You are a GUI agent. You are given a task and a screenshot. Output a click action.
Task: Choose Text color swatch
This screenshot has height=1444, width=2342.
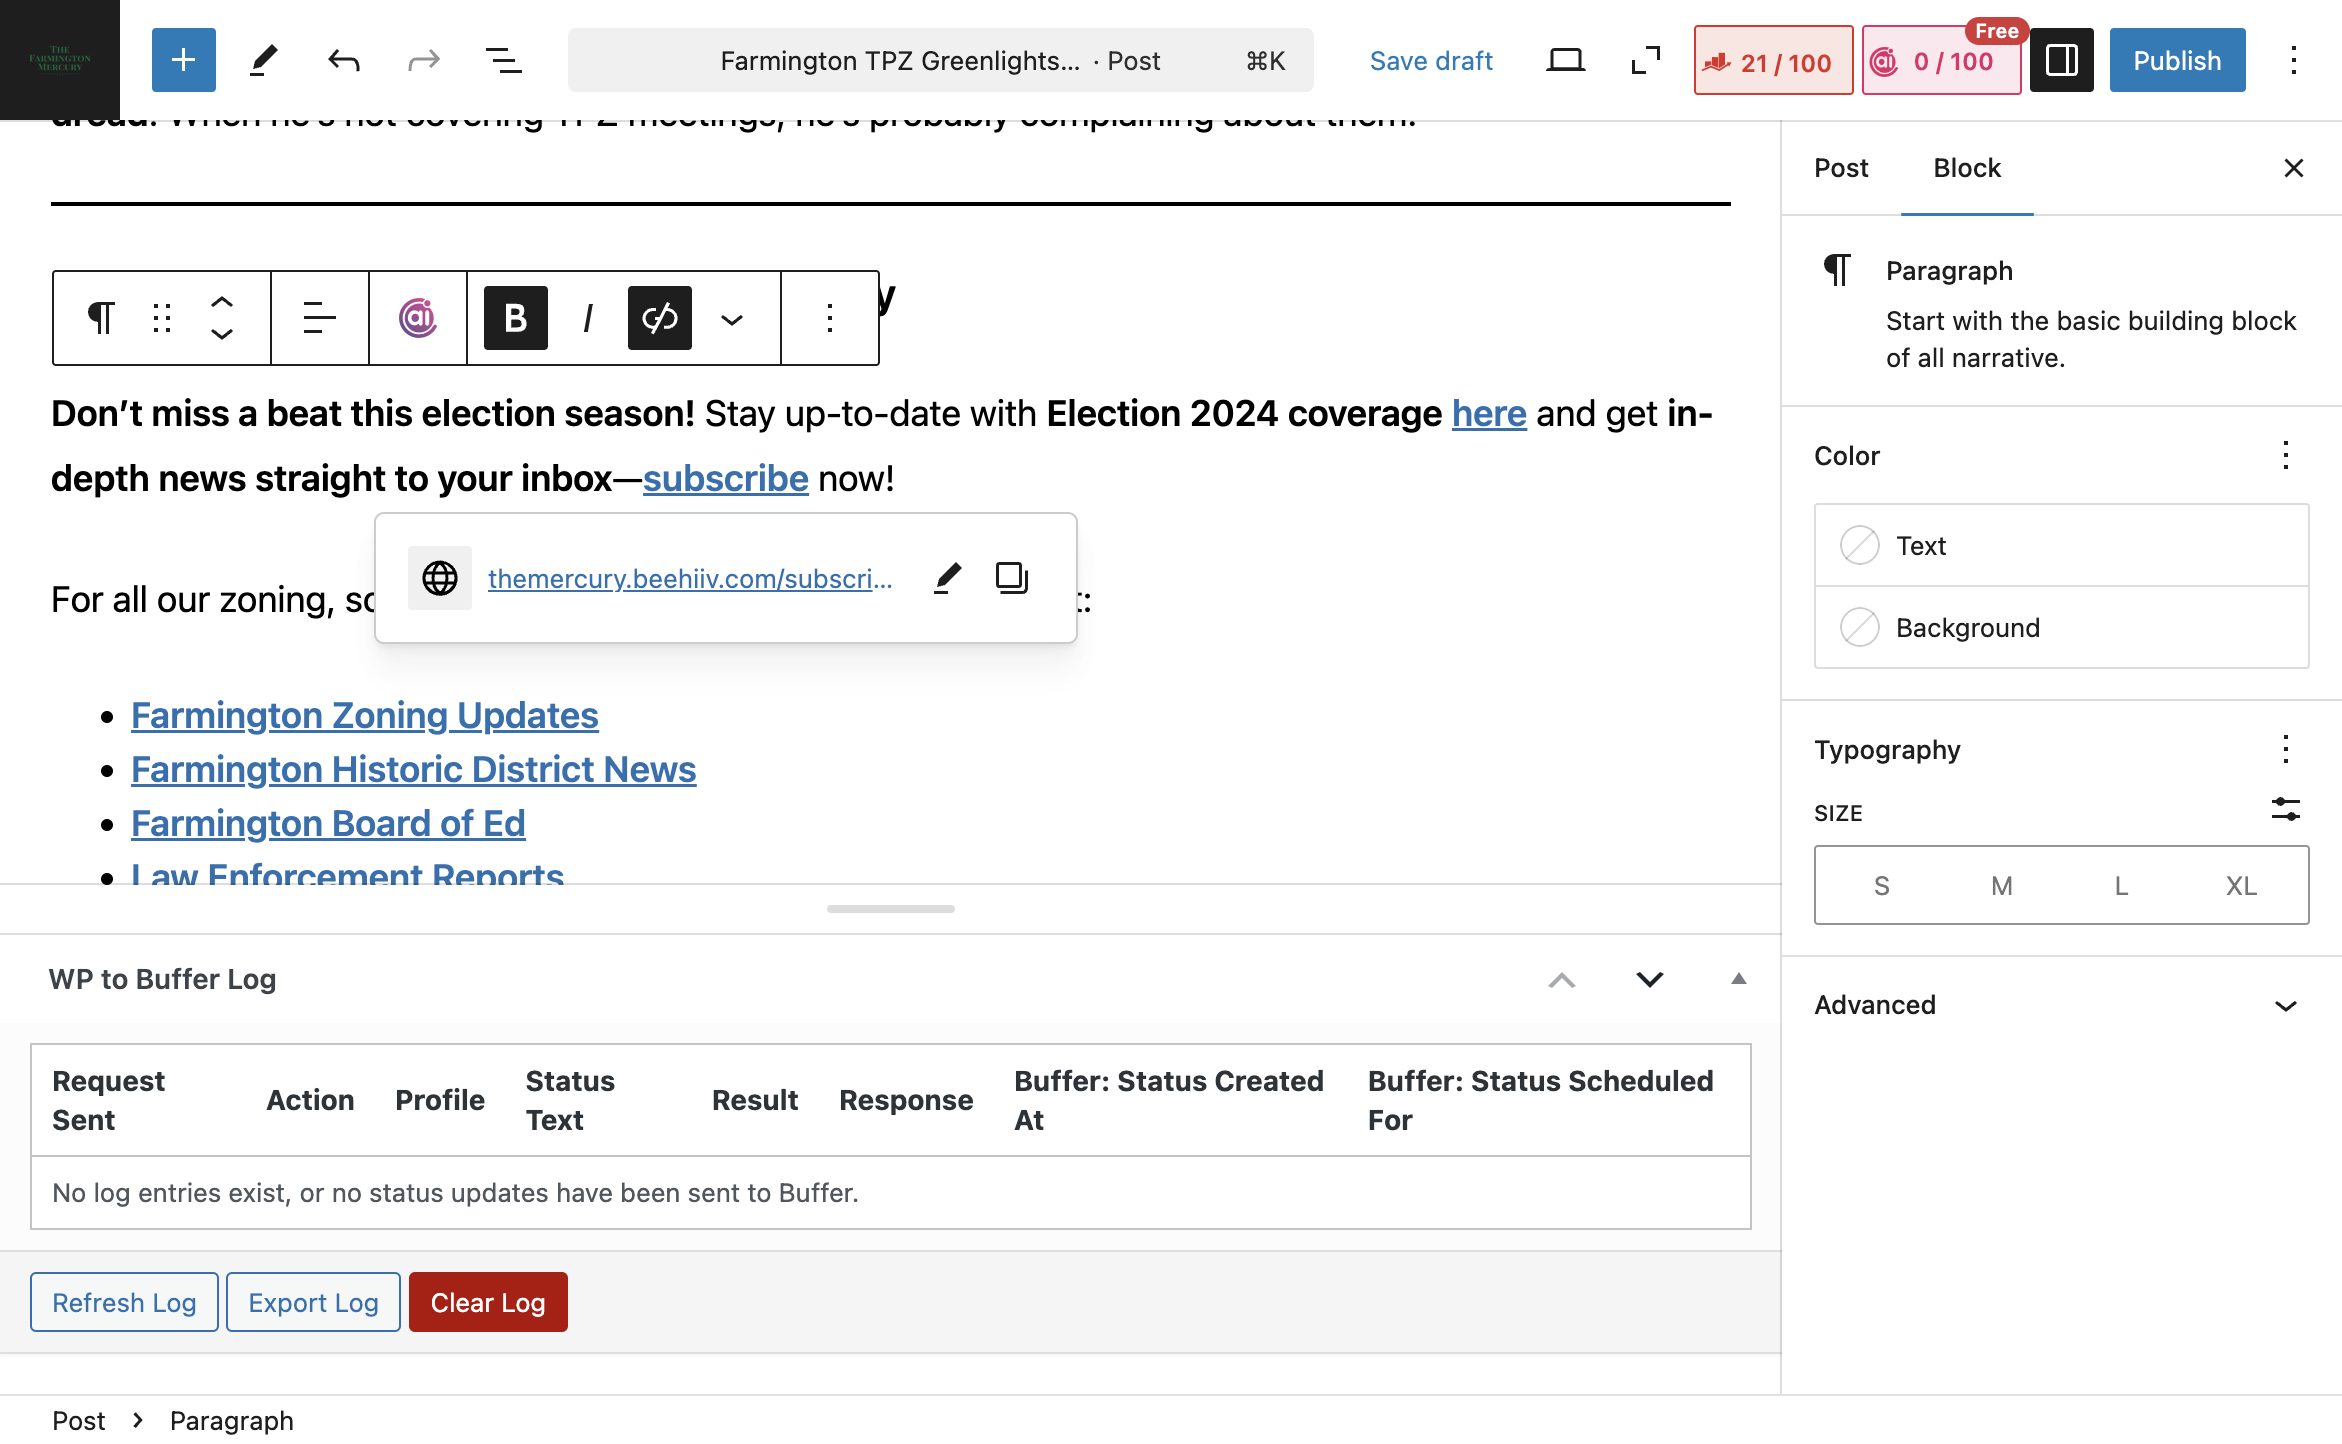2061,546
